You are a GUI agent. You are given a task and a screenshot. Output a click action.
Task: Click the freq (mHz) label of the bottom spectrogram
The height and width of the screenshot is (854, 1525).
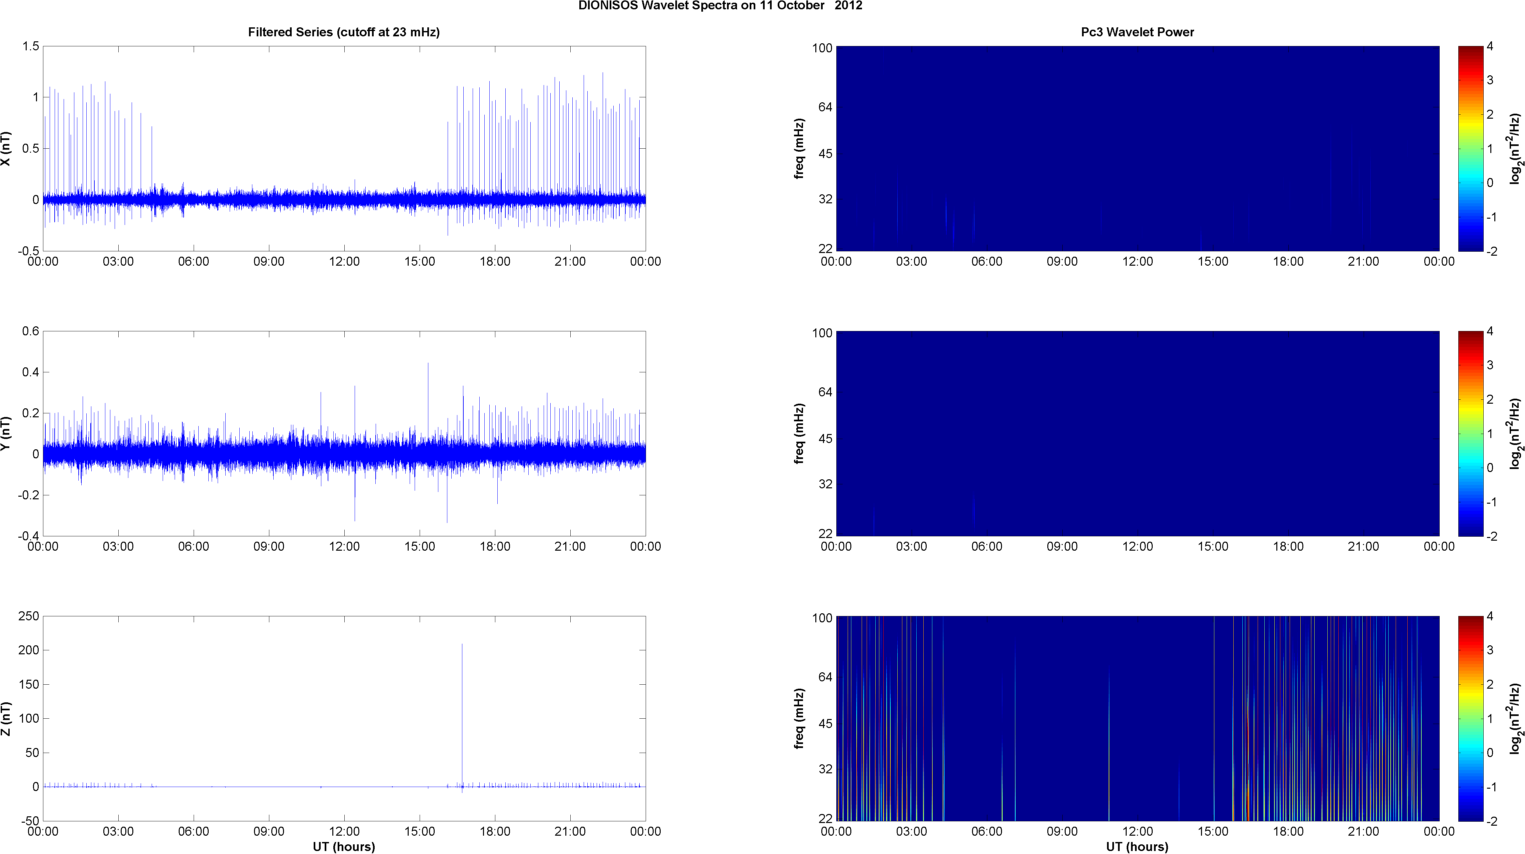[800, 719]
